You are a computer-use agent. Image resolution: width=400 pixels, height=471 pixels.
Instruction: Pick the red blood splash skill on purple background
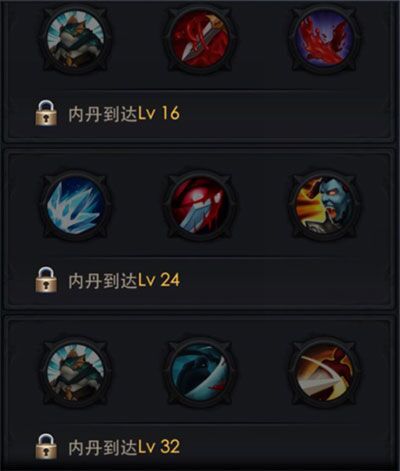tap(324, 38)
